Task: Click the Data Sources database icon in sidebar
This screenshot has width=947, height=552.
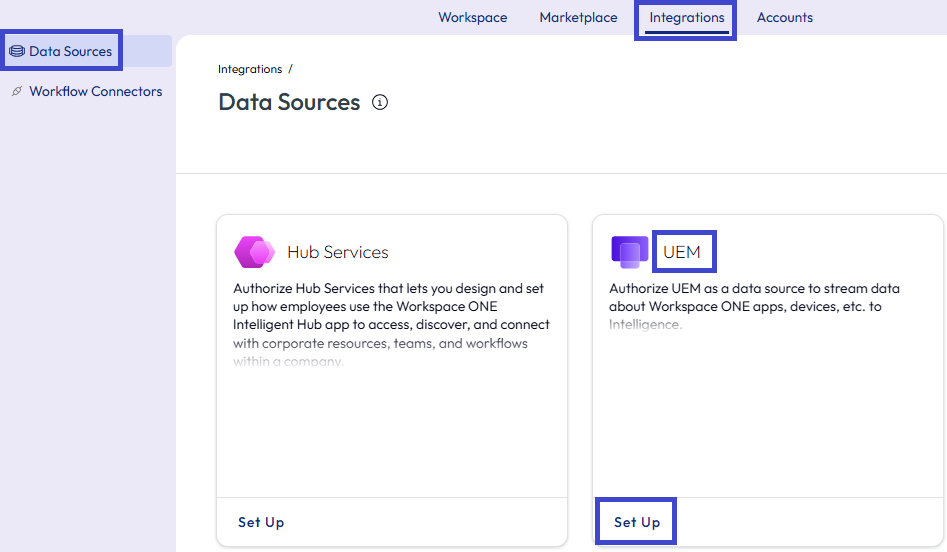Action: 17,51
